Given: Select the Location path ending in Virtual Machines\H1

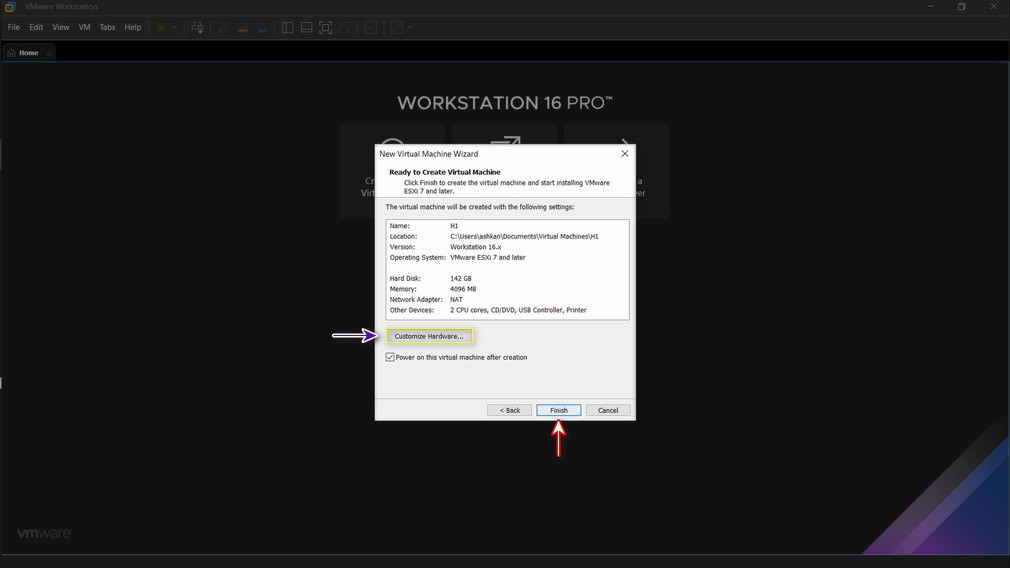Looking at the screenshot, I should click(524, 236).
